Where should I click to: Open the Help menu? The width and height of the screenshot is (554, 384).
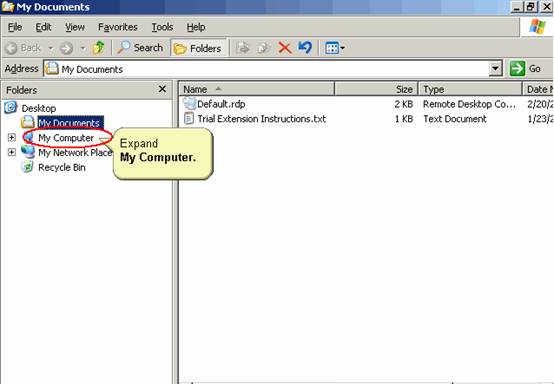tap(196, 27)
